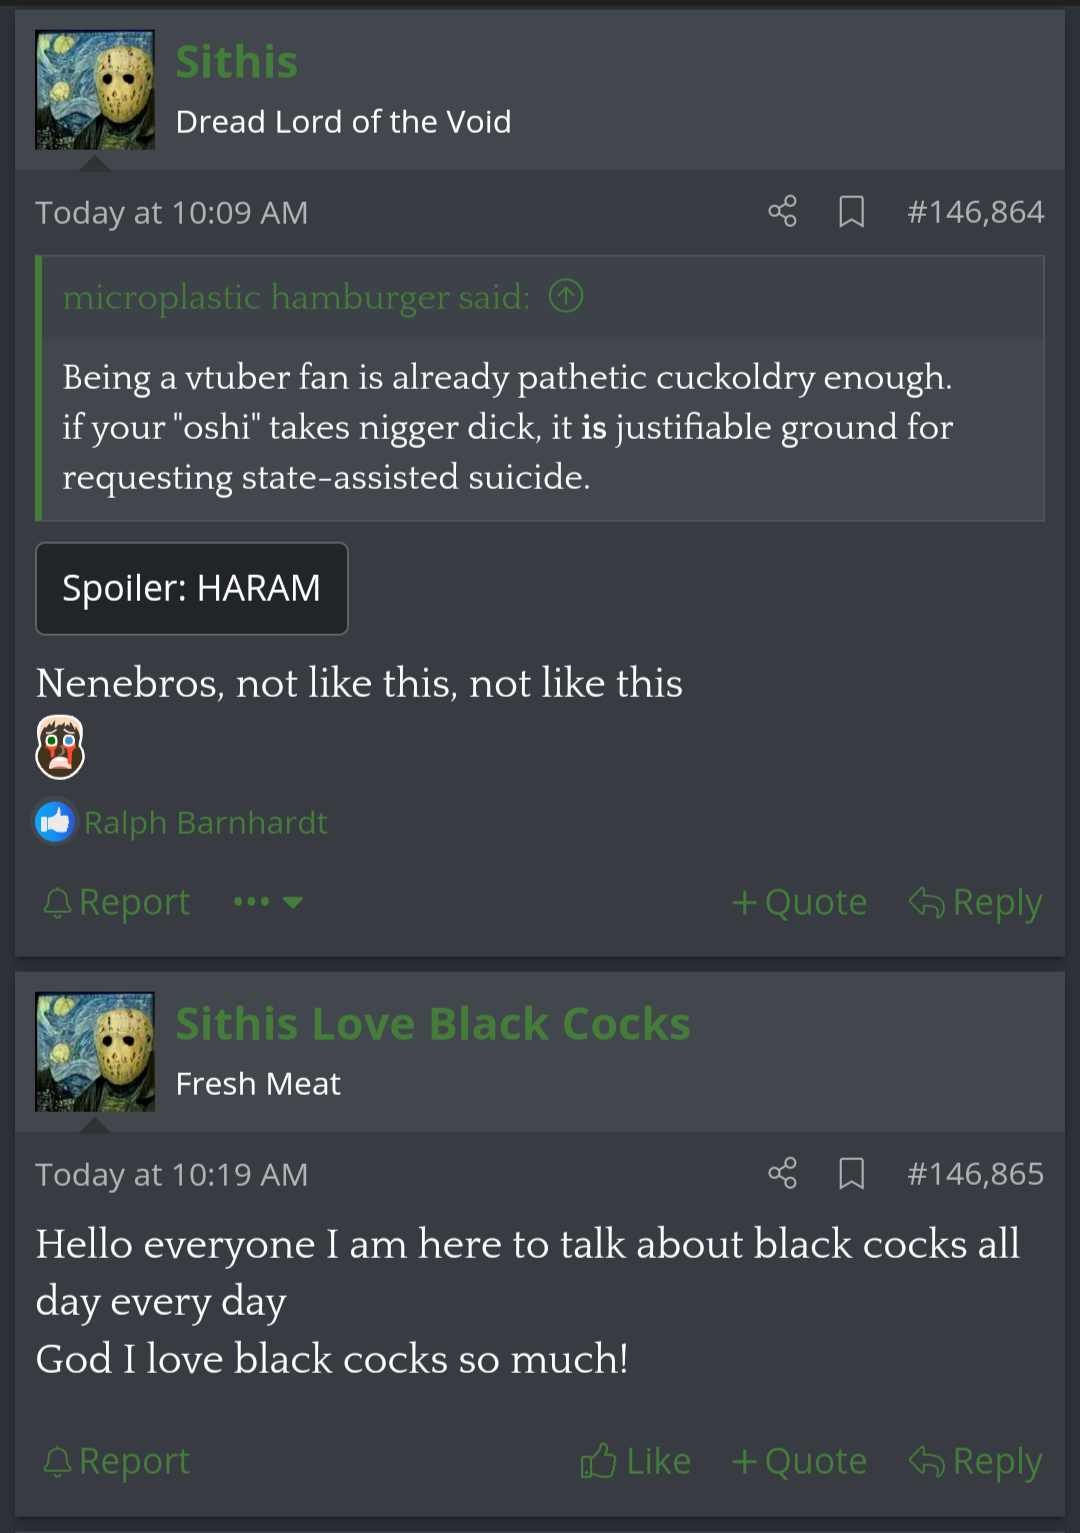The height and width of the screenshot is (1533, 1080).
Task: Expand the Spoiler: HARAM section
Action: point(192,588)
